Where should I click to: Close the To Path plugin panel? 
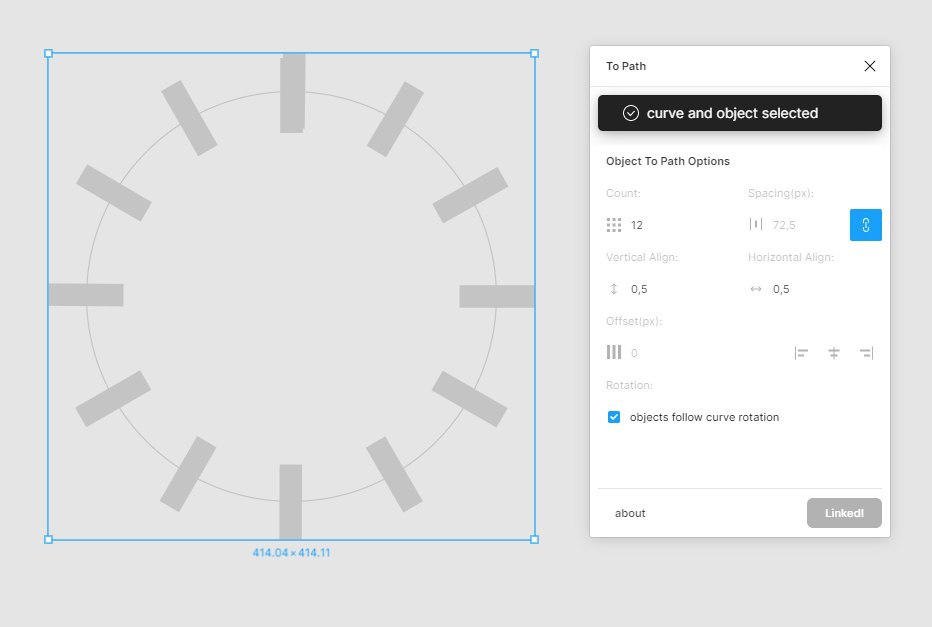[x=870, y=66]
